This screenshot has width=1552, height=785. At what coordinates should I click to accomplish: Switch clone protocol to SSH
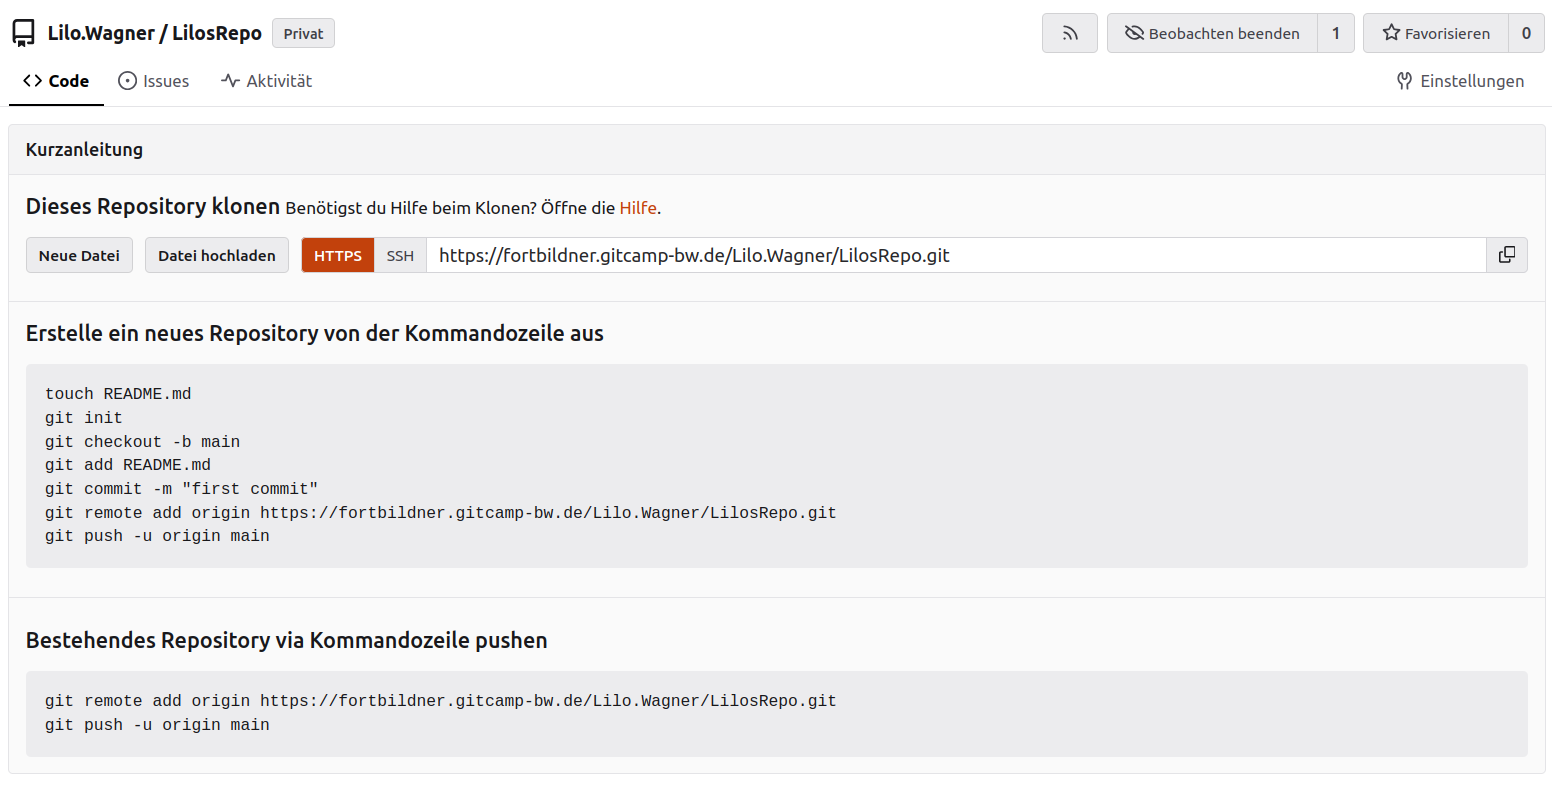pyautogui.click(x=400, y=255)
